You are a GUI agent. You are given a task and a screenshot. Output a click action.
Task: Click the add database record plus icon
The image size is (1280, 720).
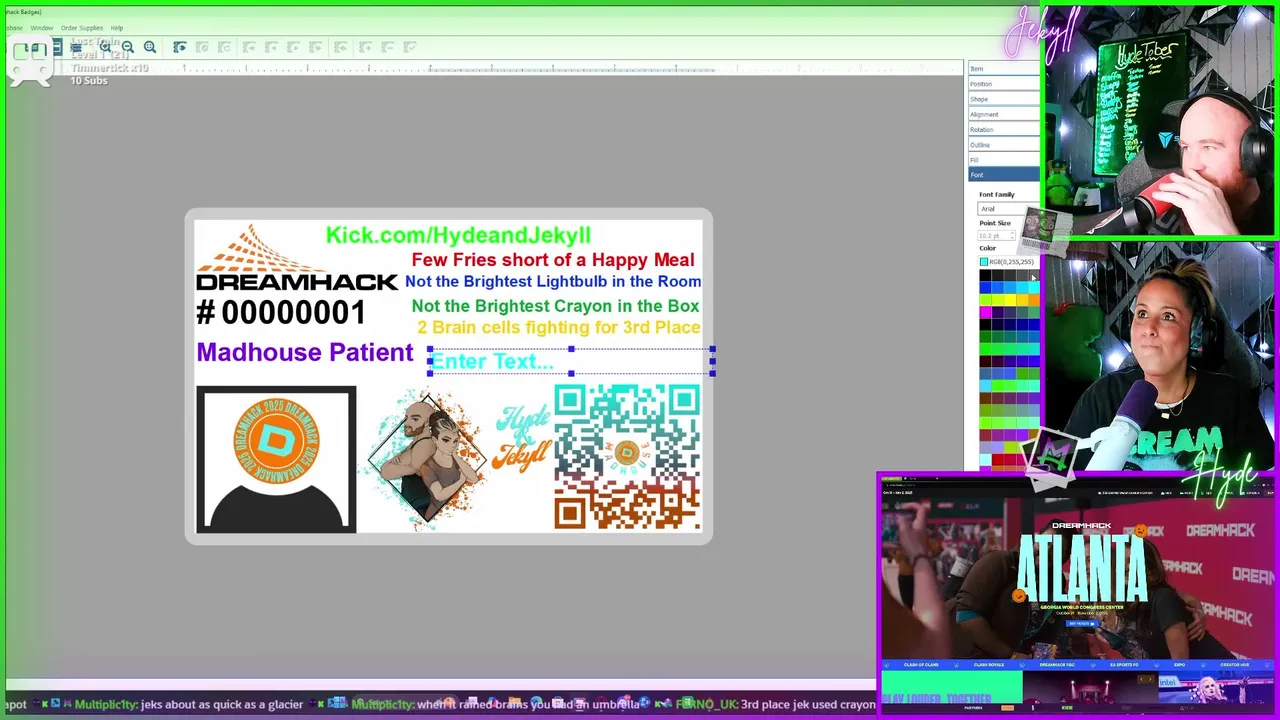(365, 47)
